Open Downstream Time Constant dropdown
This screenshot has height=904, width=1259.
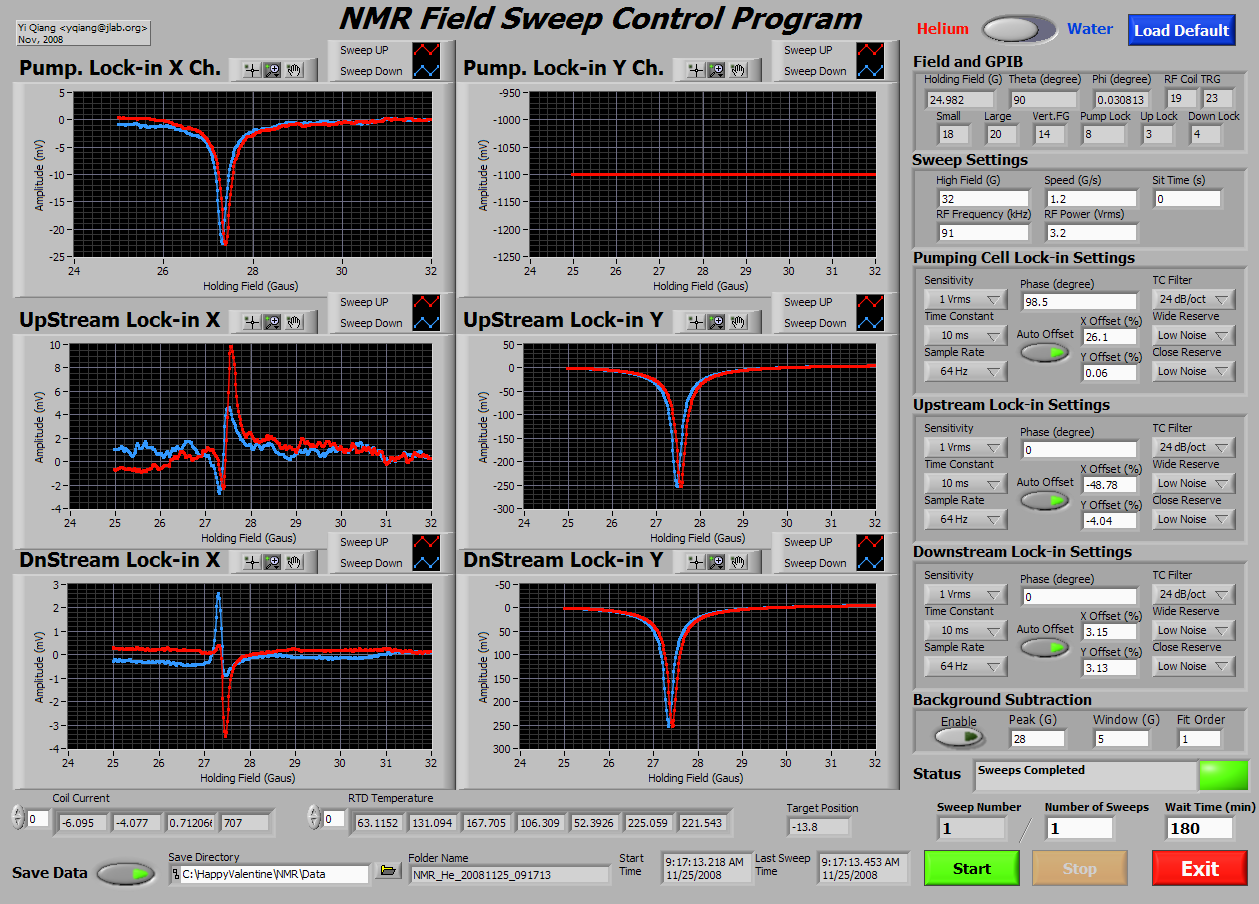(x=966, y=630)
